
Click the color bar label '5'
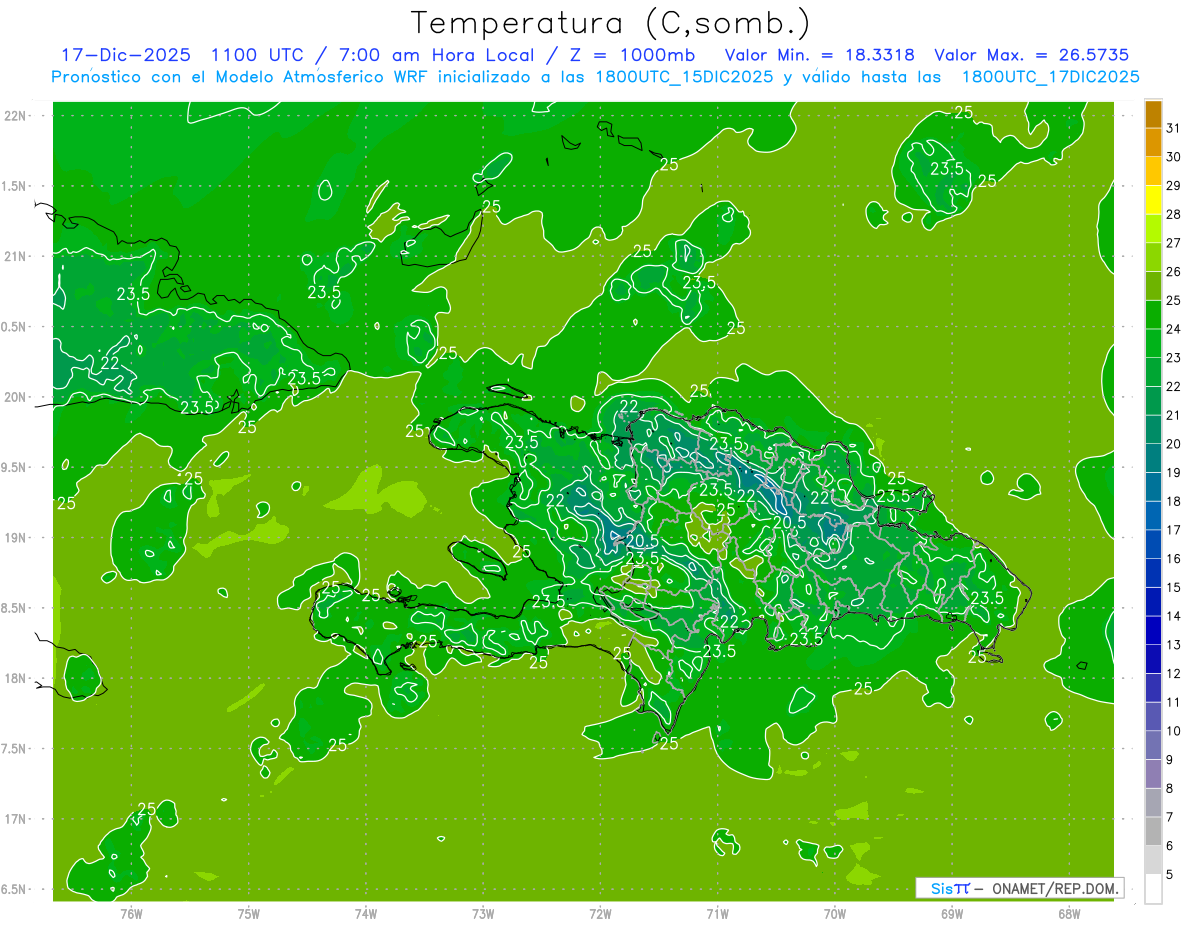coord(1170,875)
